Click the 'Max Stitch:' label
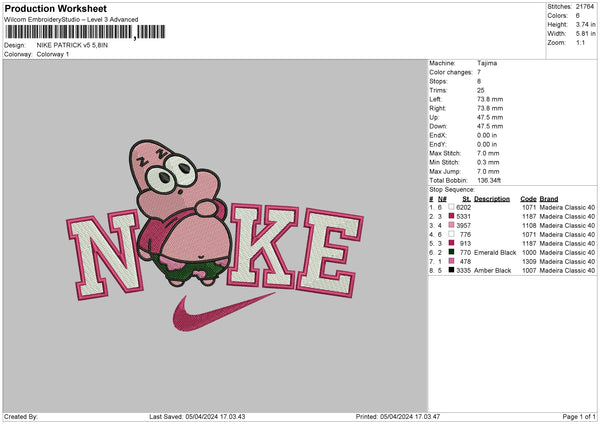This screenshot has height=424, width=600. coord(445,153)
